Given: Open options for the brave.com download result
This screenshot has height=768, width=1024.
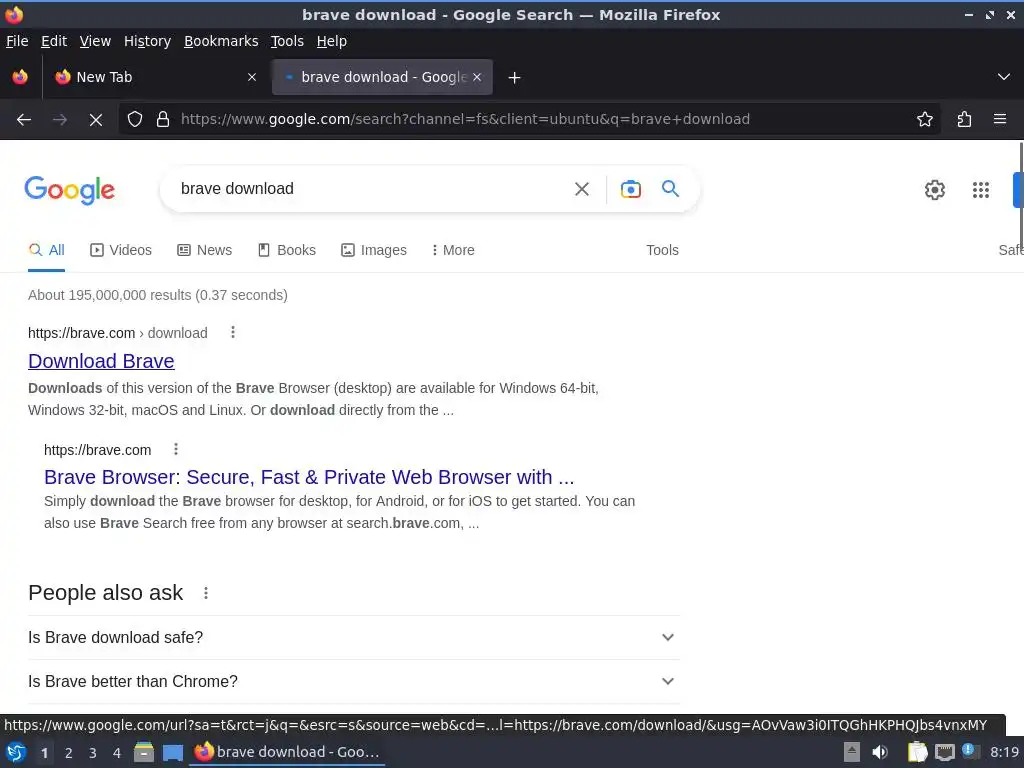Looking at the screenshot, I should (232, 332).
